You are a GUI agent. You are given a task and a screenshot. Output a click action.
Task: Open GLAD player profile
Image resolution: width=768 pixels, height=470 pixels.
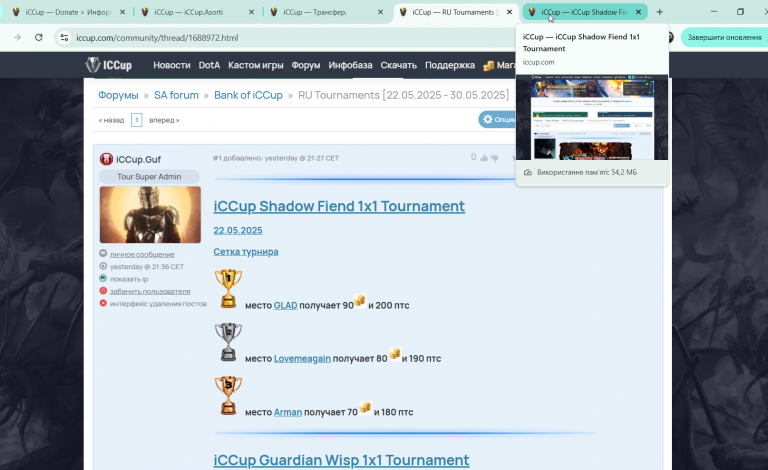(x=286, y=306)
